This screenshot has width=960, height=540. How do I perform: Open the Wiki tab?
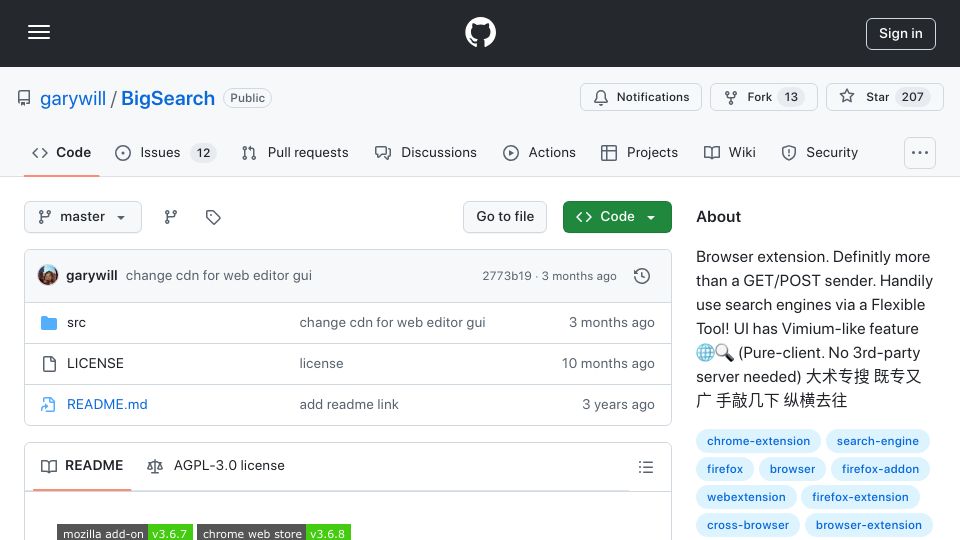tap(729, 152)
